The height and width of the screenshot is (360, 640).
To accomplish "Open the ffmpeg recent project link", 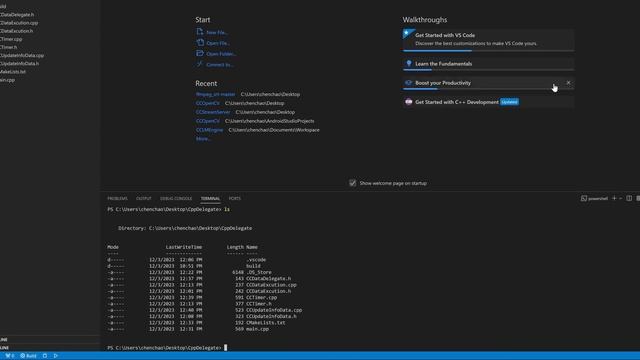I will [x=216, y=94].
